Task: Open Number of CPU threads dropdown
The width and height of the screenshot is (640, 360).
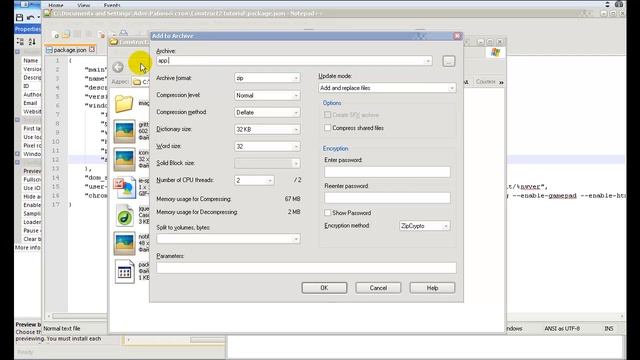Action: coord(270,180)
